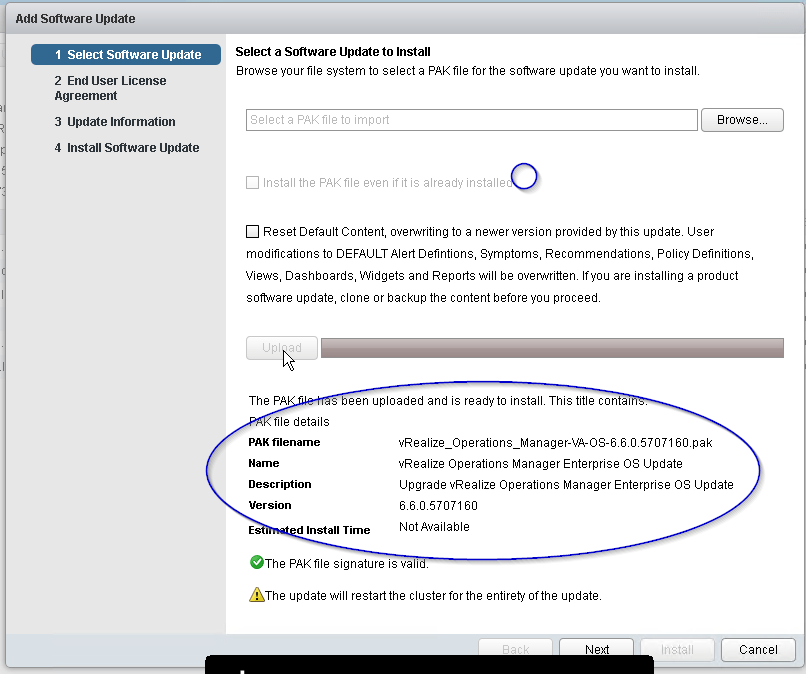
Task: Click the version number 6.6.0.5707160
Action: (438, 506)
